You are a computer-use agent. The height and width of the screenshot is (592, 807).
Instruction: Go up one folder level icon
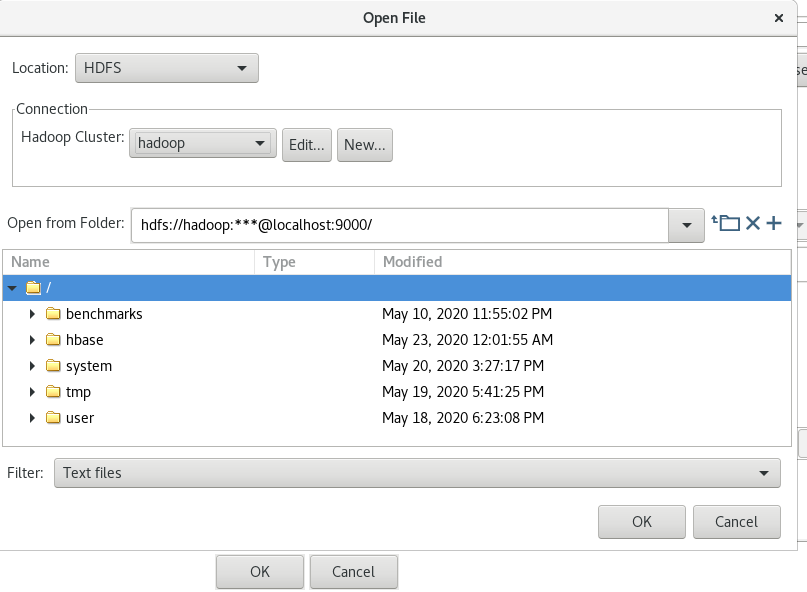726,223
